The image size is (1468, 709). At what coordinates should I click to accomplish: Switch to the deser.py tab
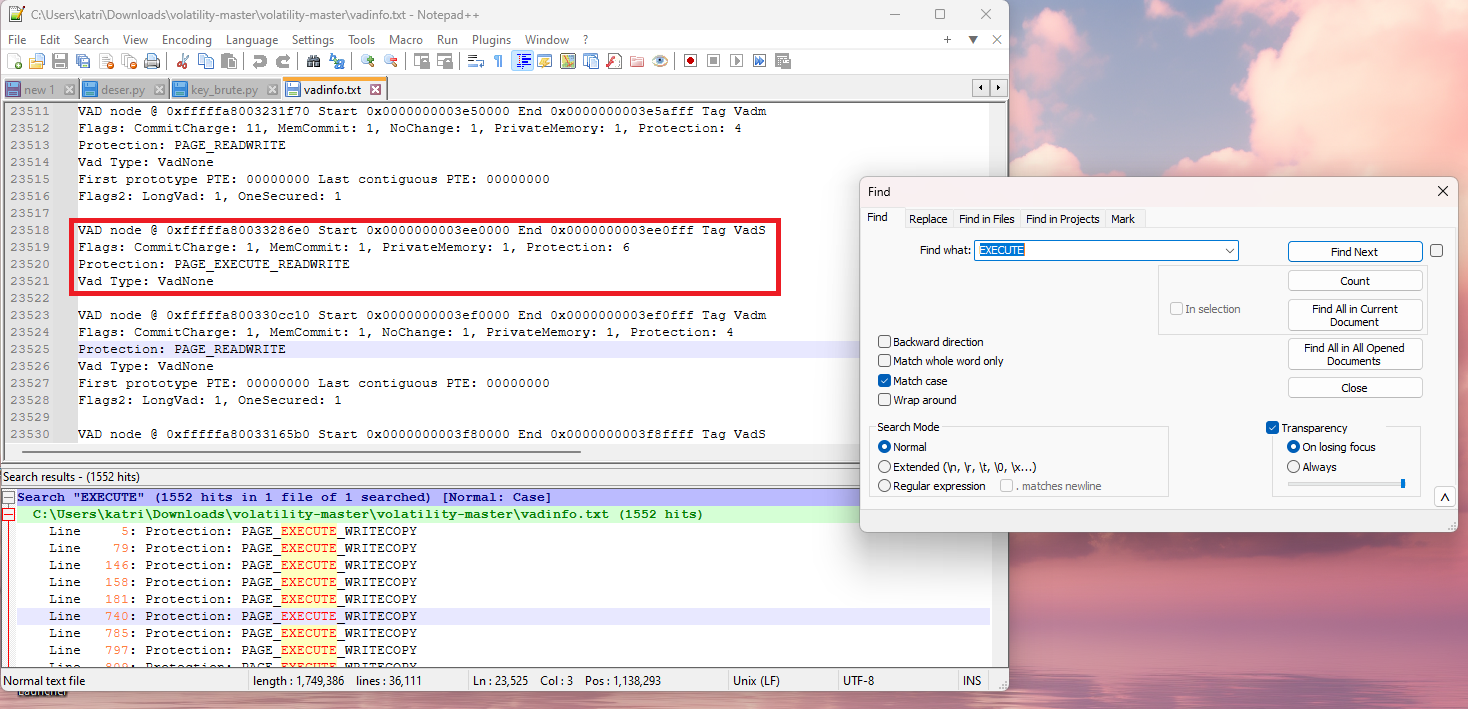pyautogui.click(x=122, y=88)
